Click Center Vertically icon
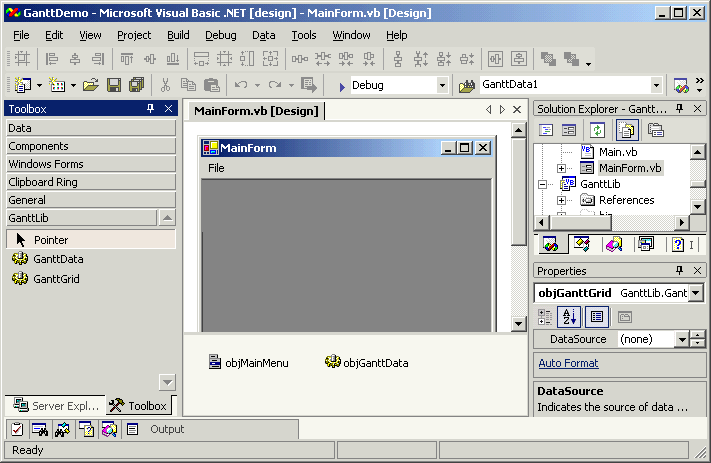The image size is (711, 463). click(519, 59)
